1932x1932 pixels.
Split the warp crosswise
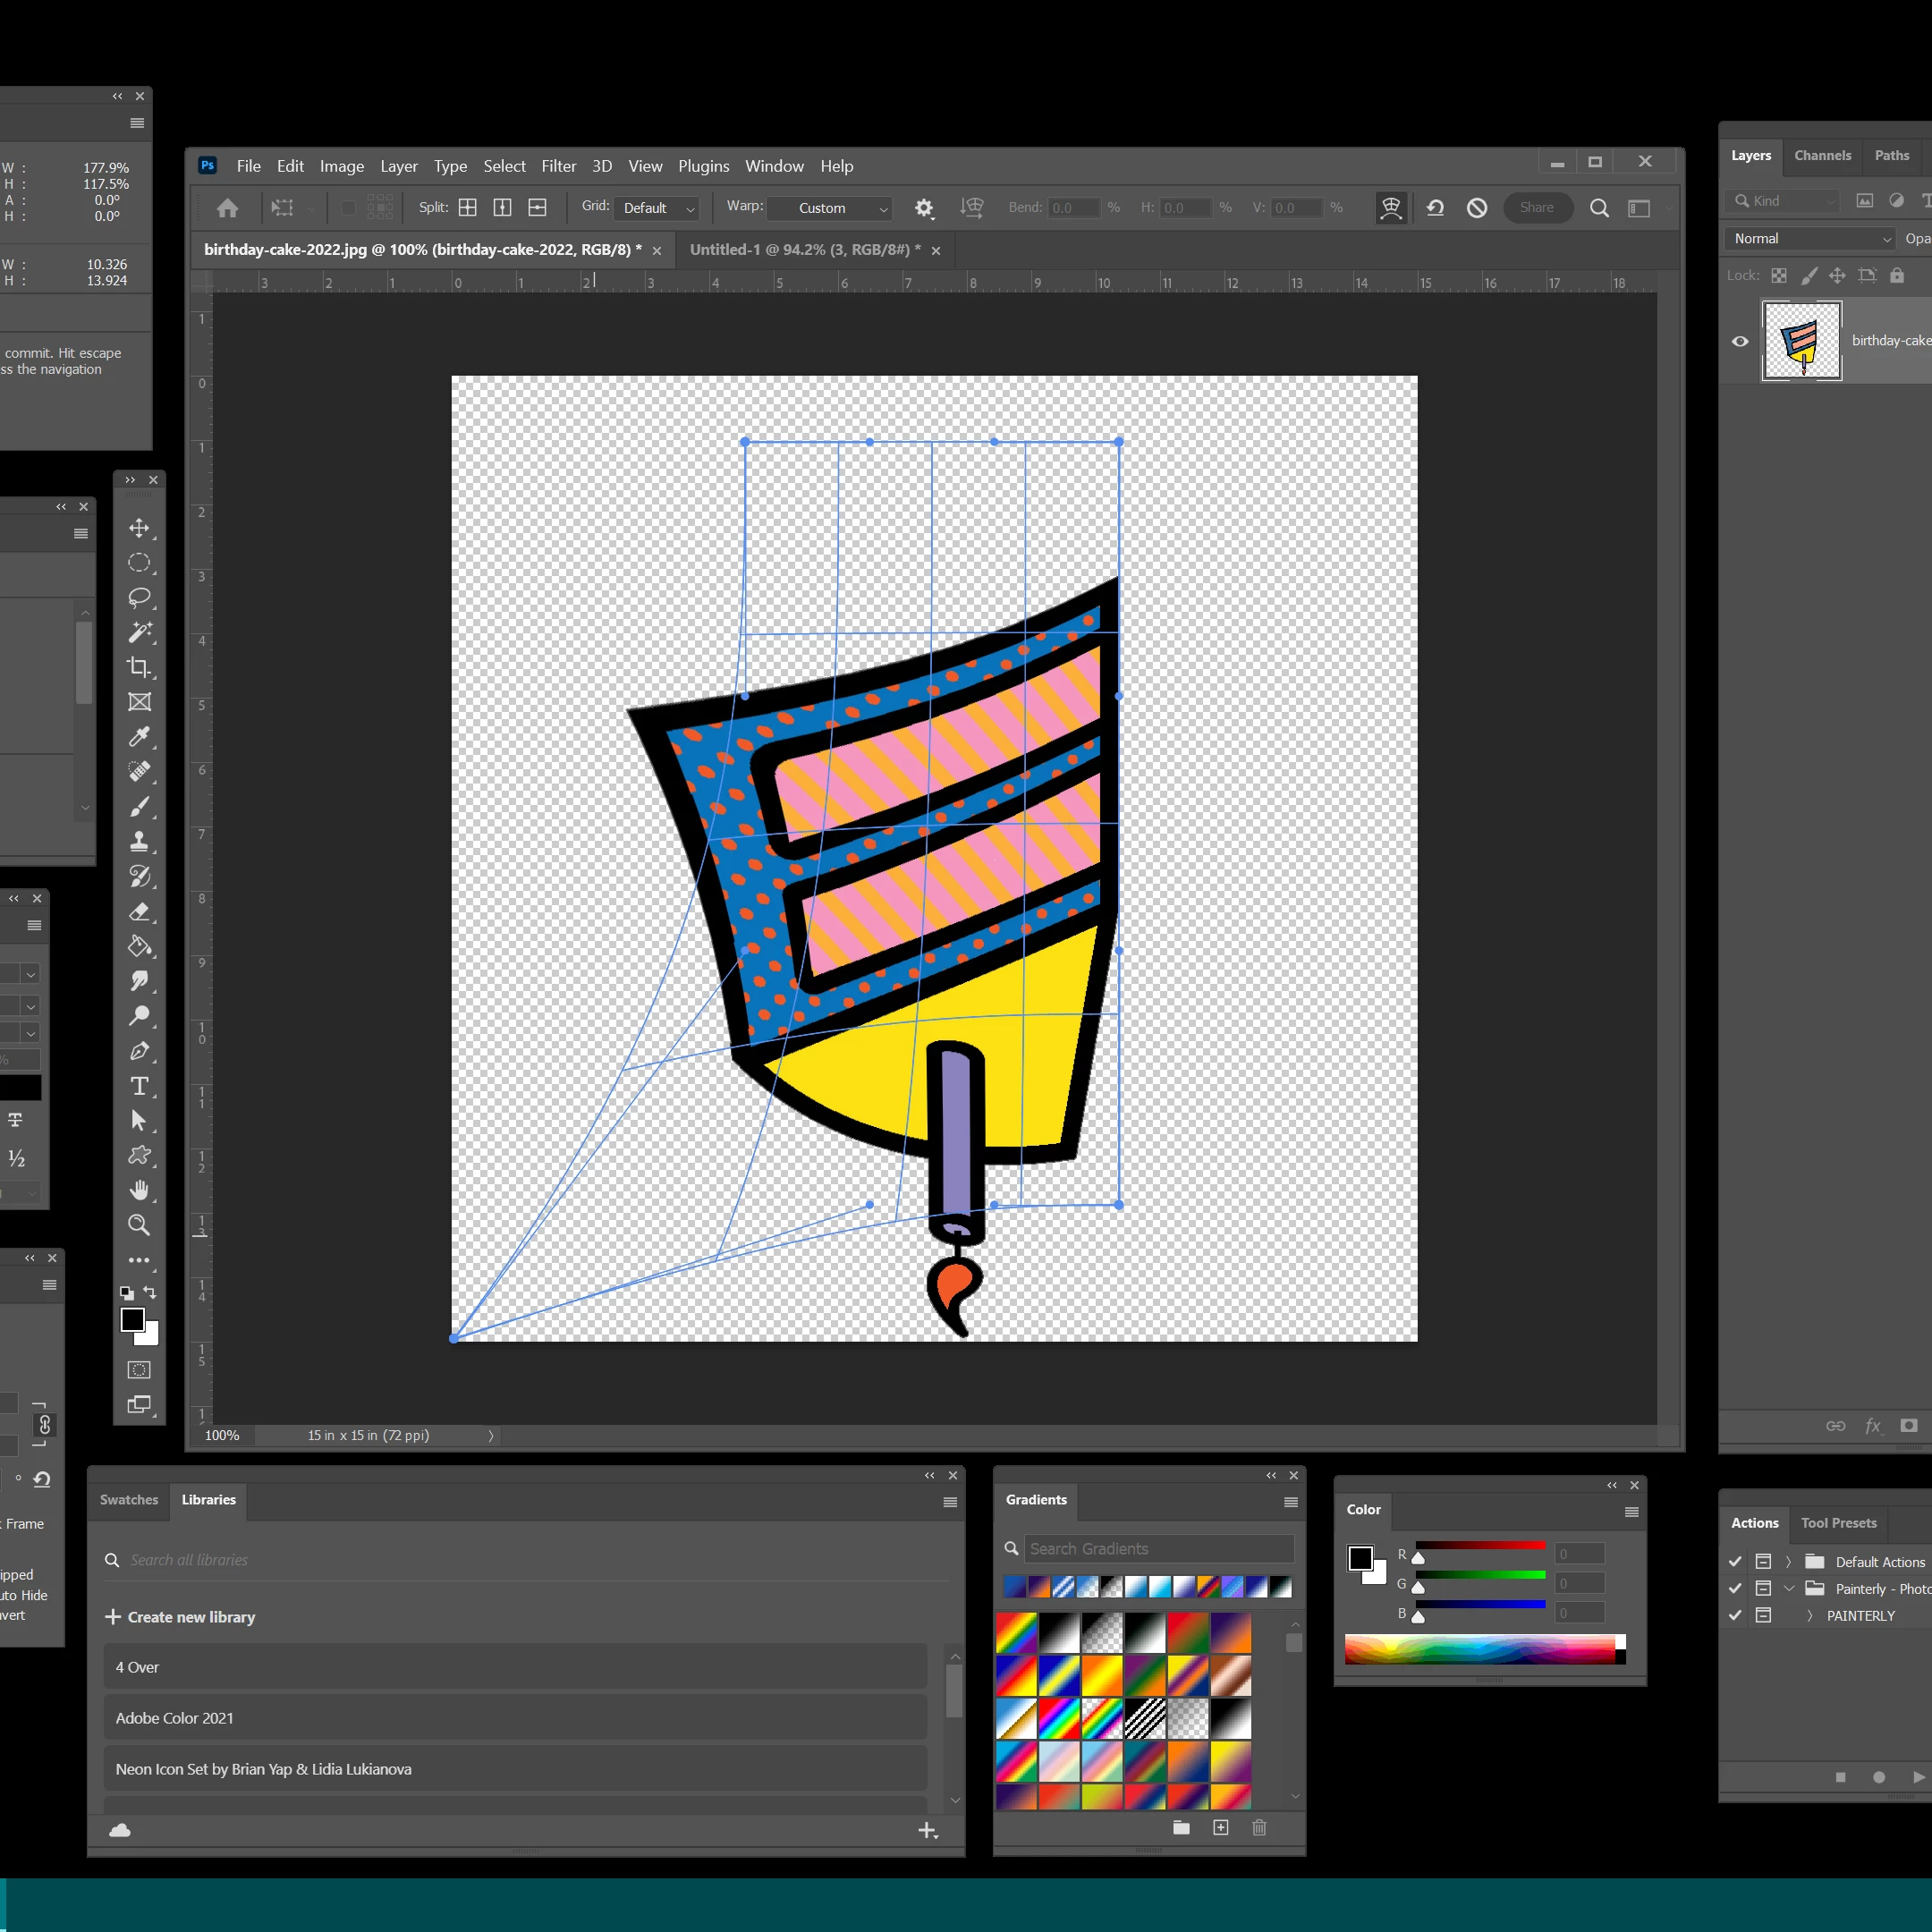[467, 208]
